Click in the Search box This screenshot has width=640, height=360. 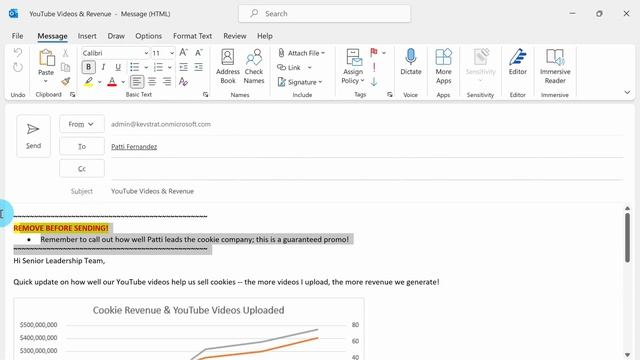tap(324, 13)
